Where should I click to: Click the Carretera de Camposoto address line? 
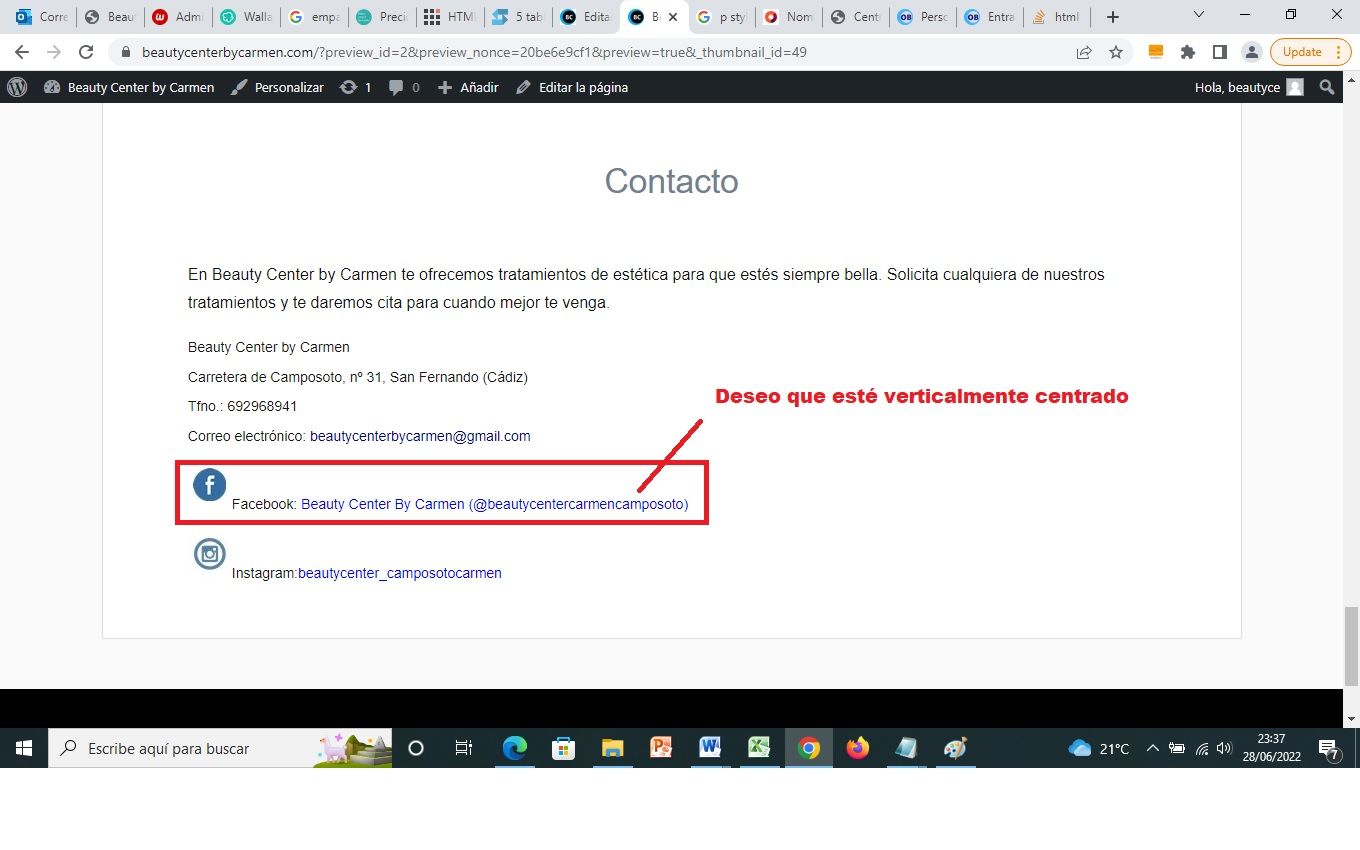pos(358,377)
